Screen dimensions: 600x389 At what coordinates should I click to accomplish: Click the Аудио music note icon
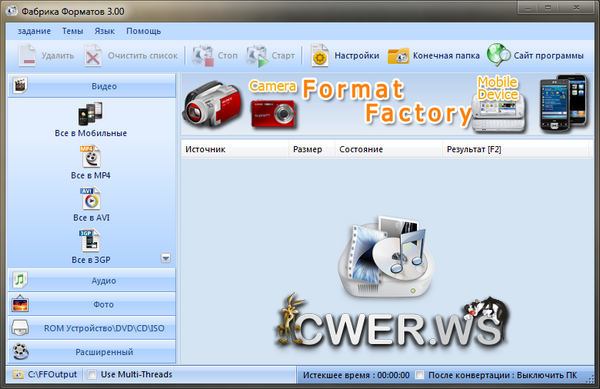(x=20, y=280)
